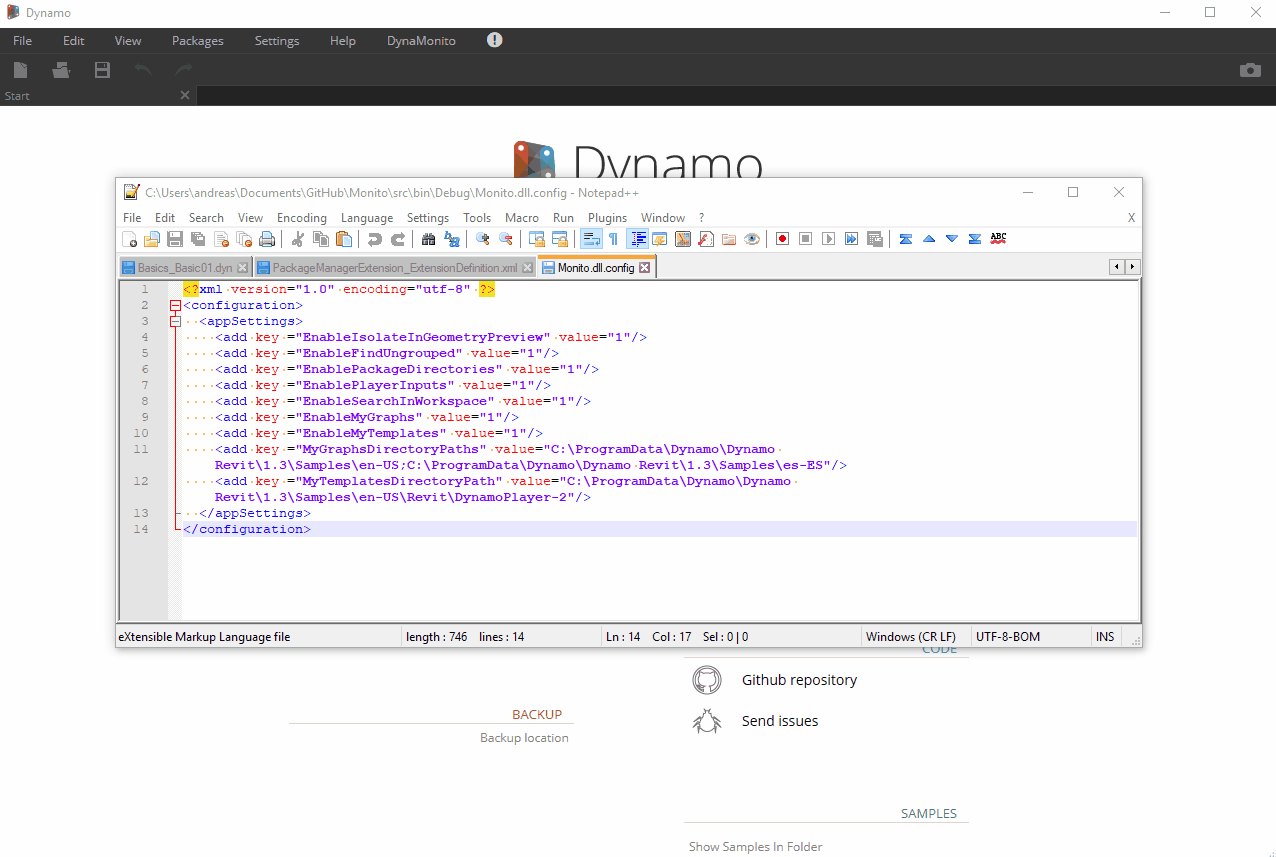Click Backup location link in Dynamo
Screen dimensions: 1276x857
point(524,738)
